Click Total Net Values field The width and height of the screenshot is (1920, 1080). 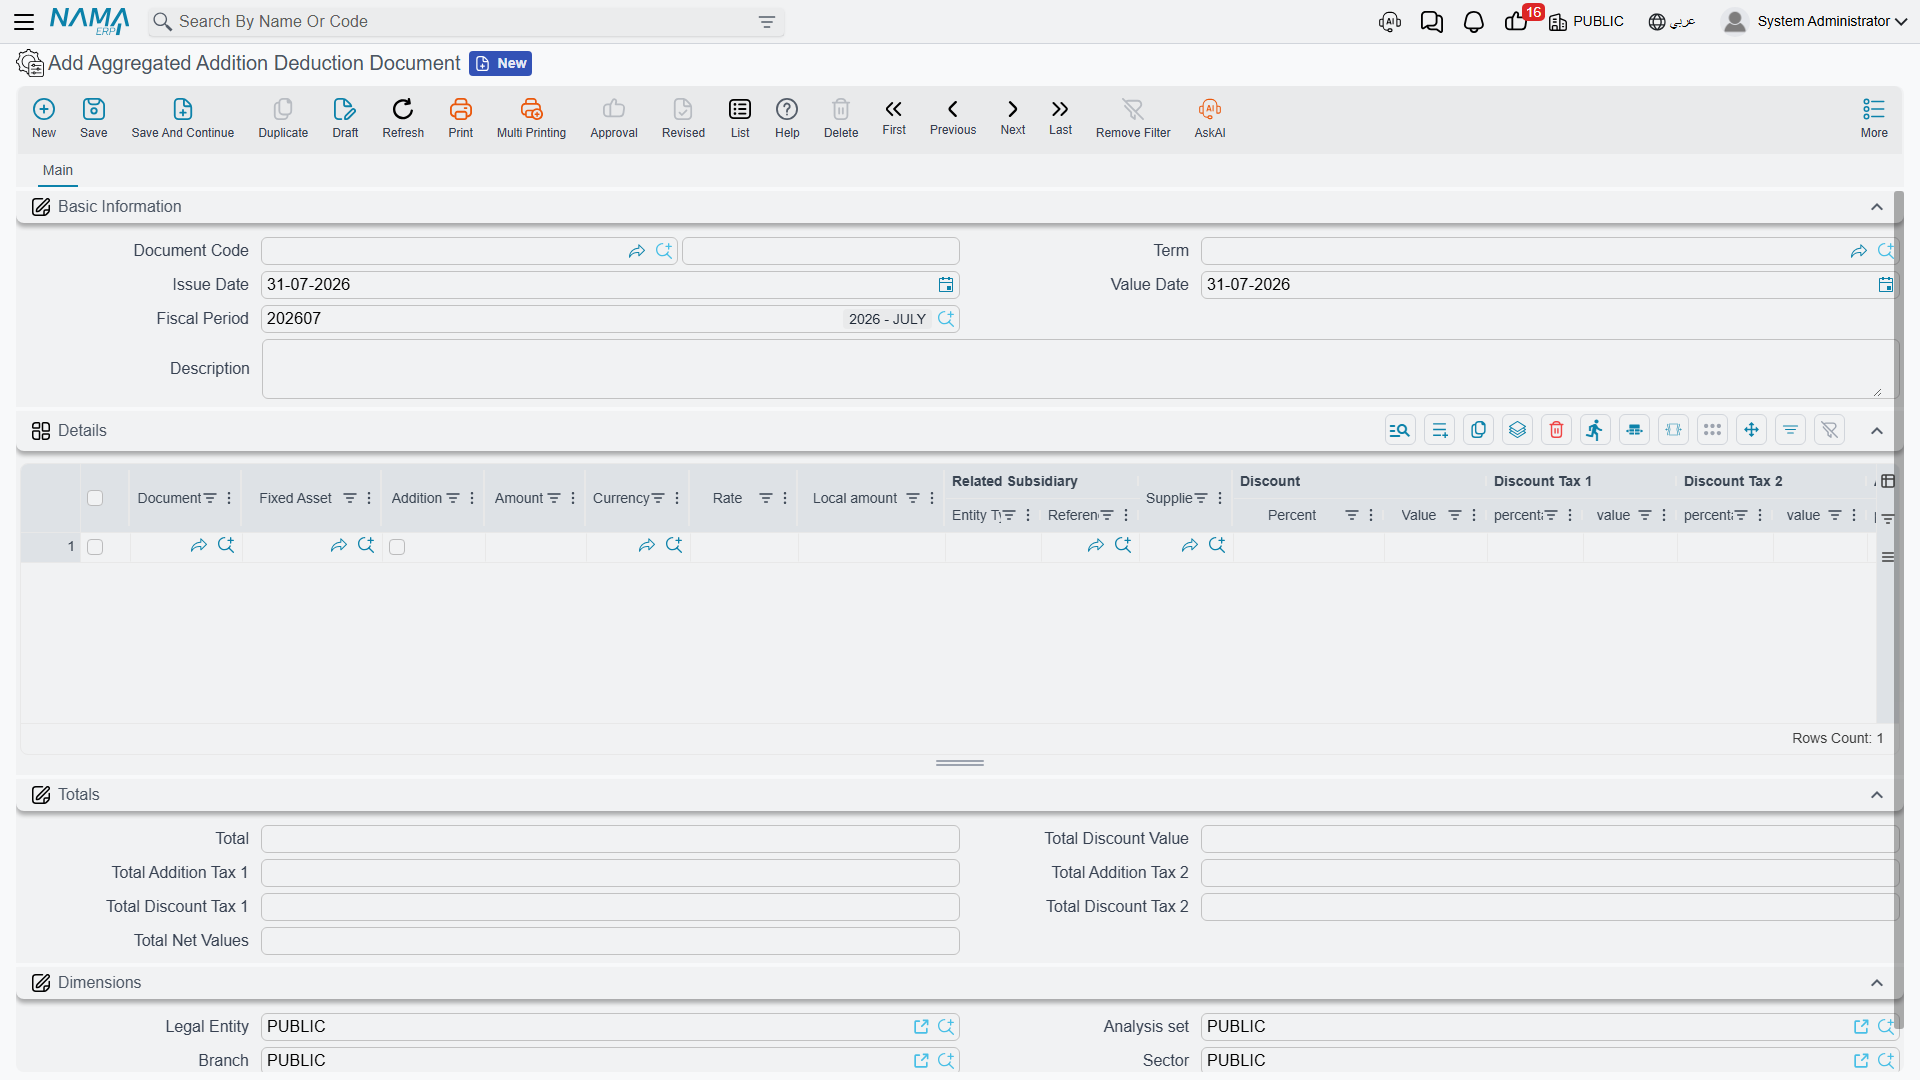(x=610, y=941)
